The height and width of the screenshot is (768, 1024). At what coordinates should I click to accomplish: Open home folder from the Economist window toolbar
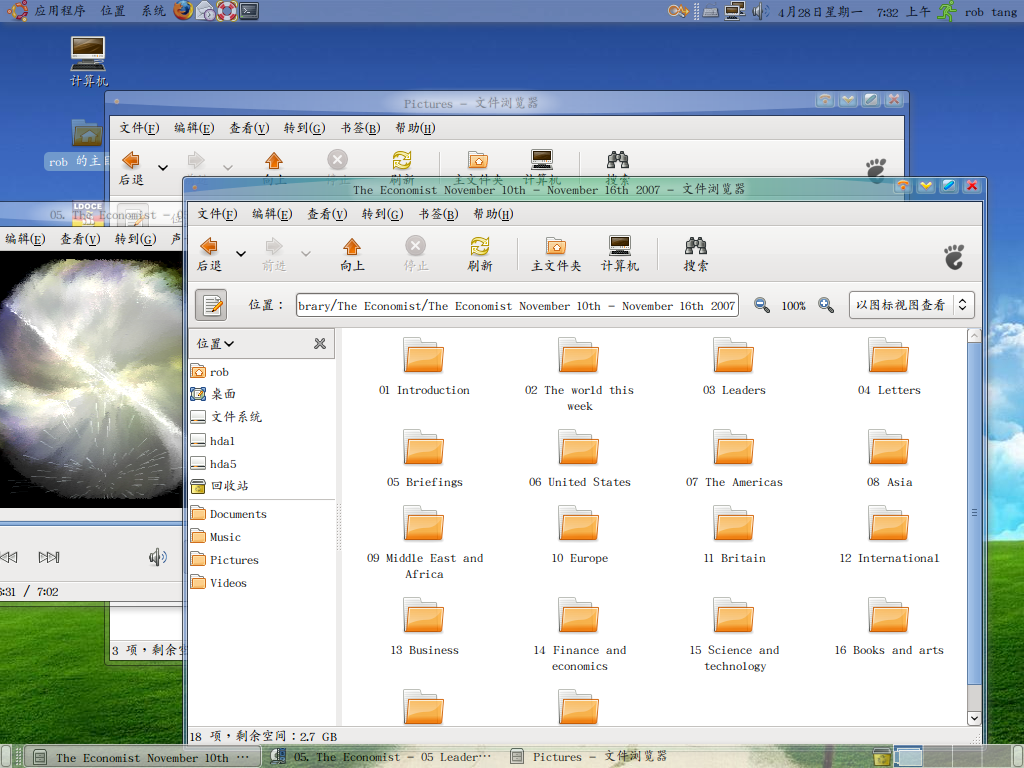tap(556, 254)
